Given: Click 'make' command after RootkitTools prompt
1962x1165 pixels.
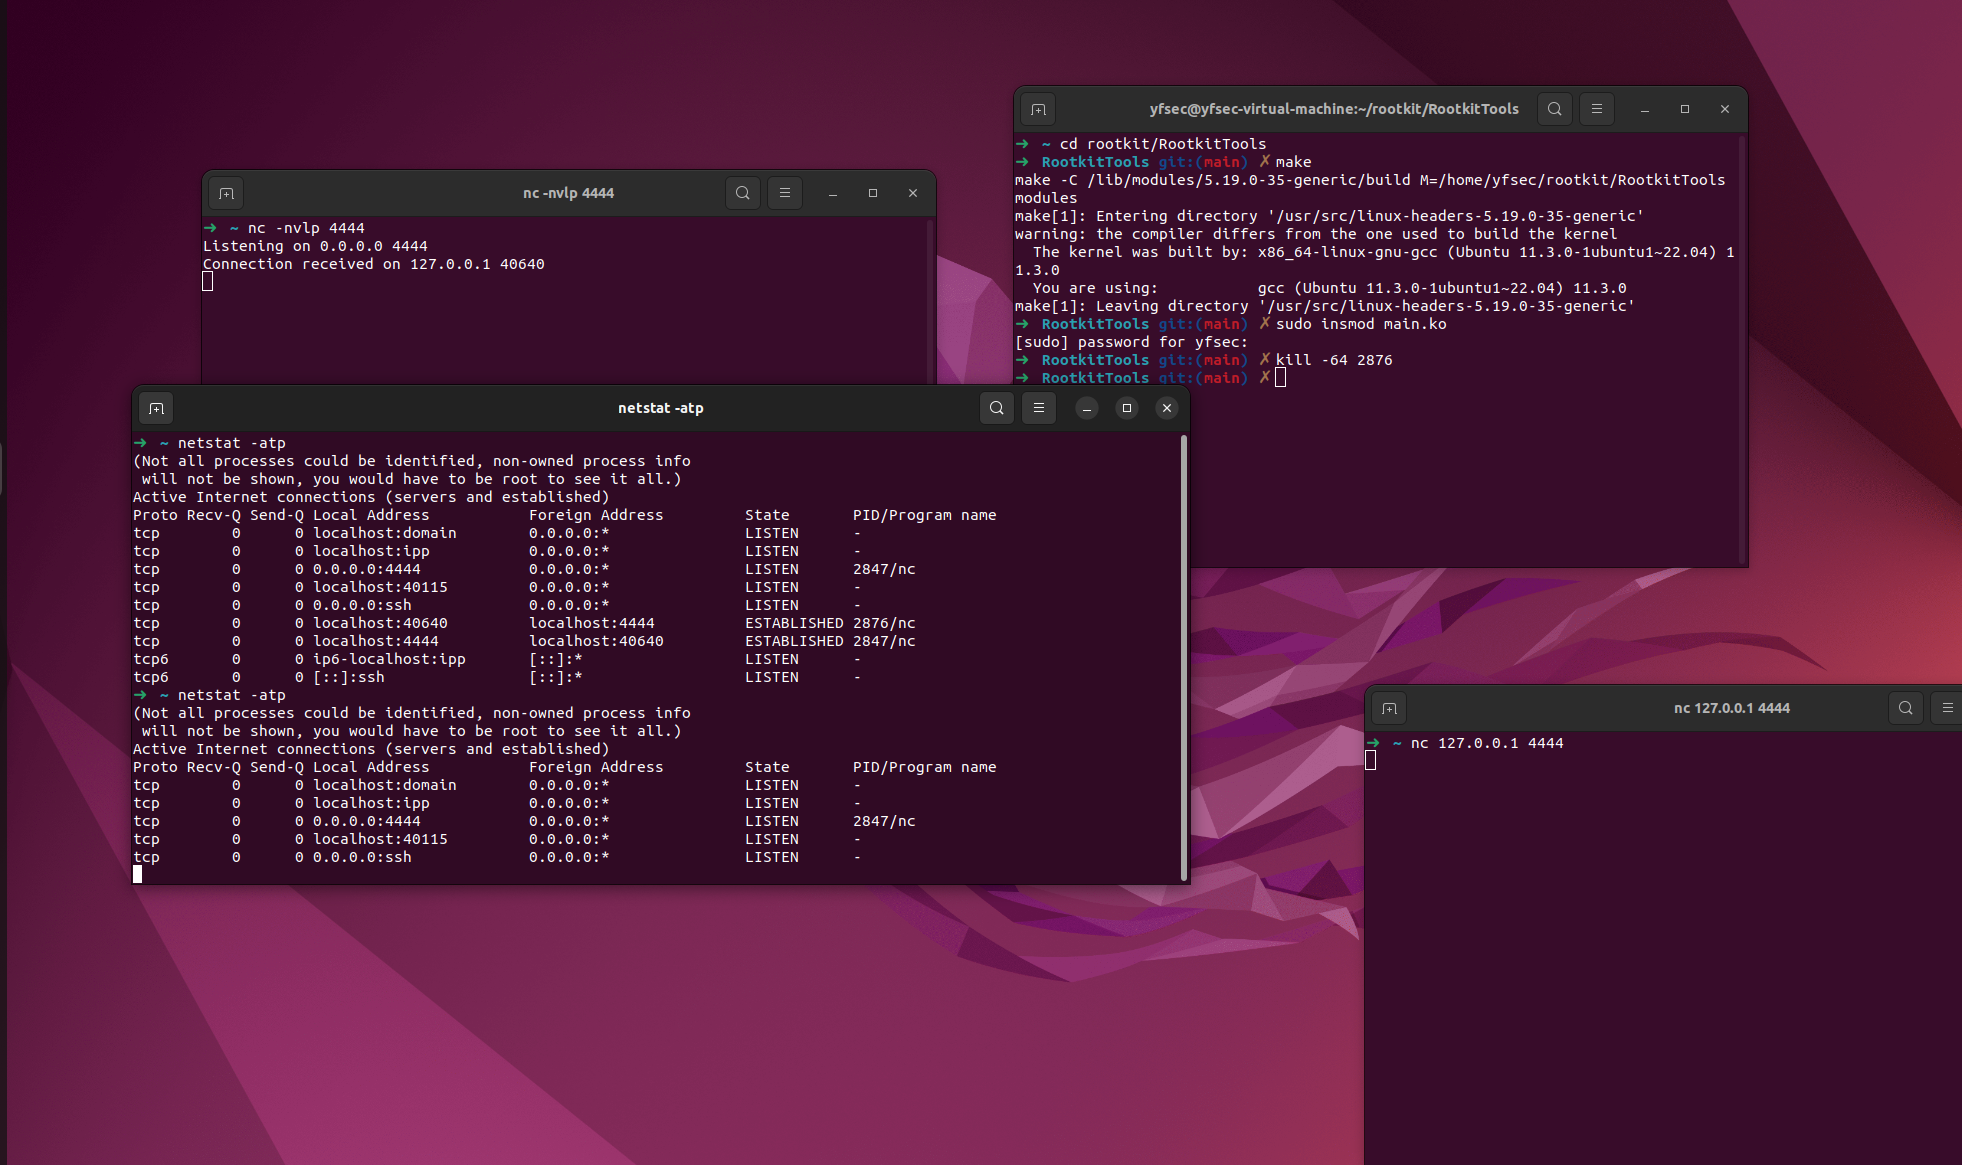Looking at the screenshot, I should click(1293, 162).
